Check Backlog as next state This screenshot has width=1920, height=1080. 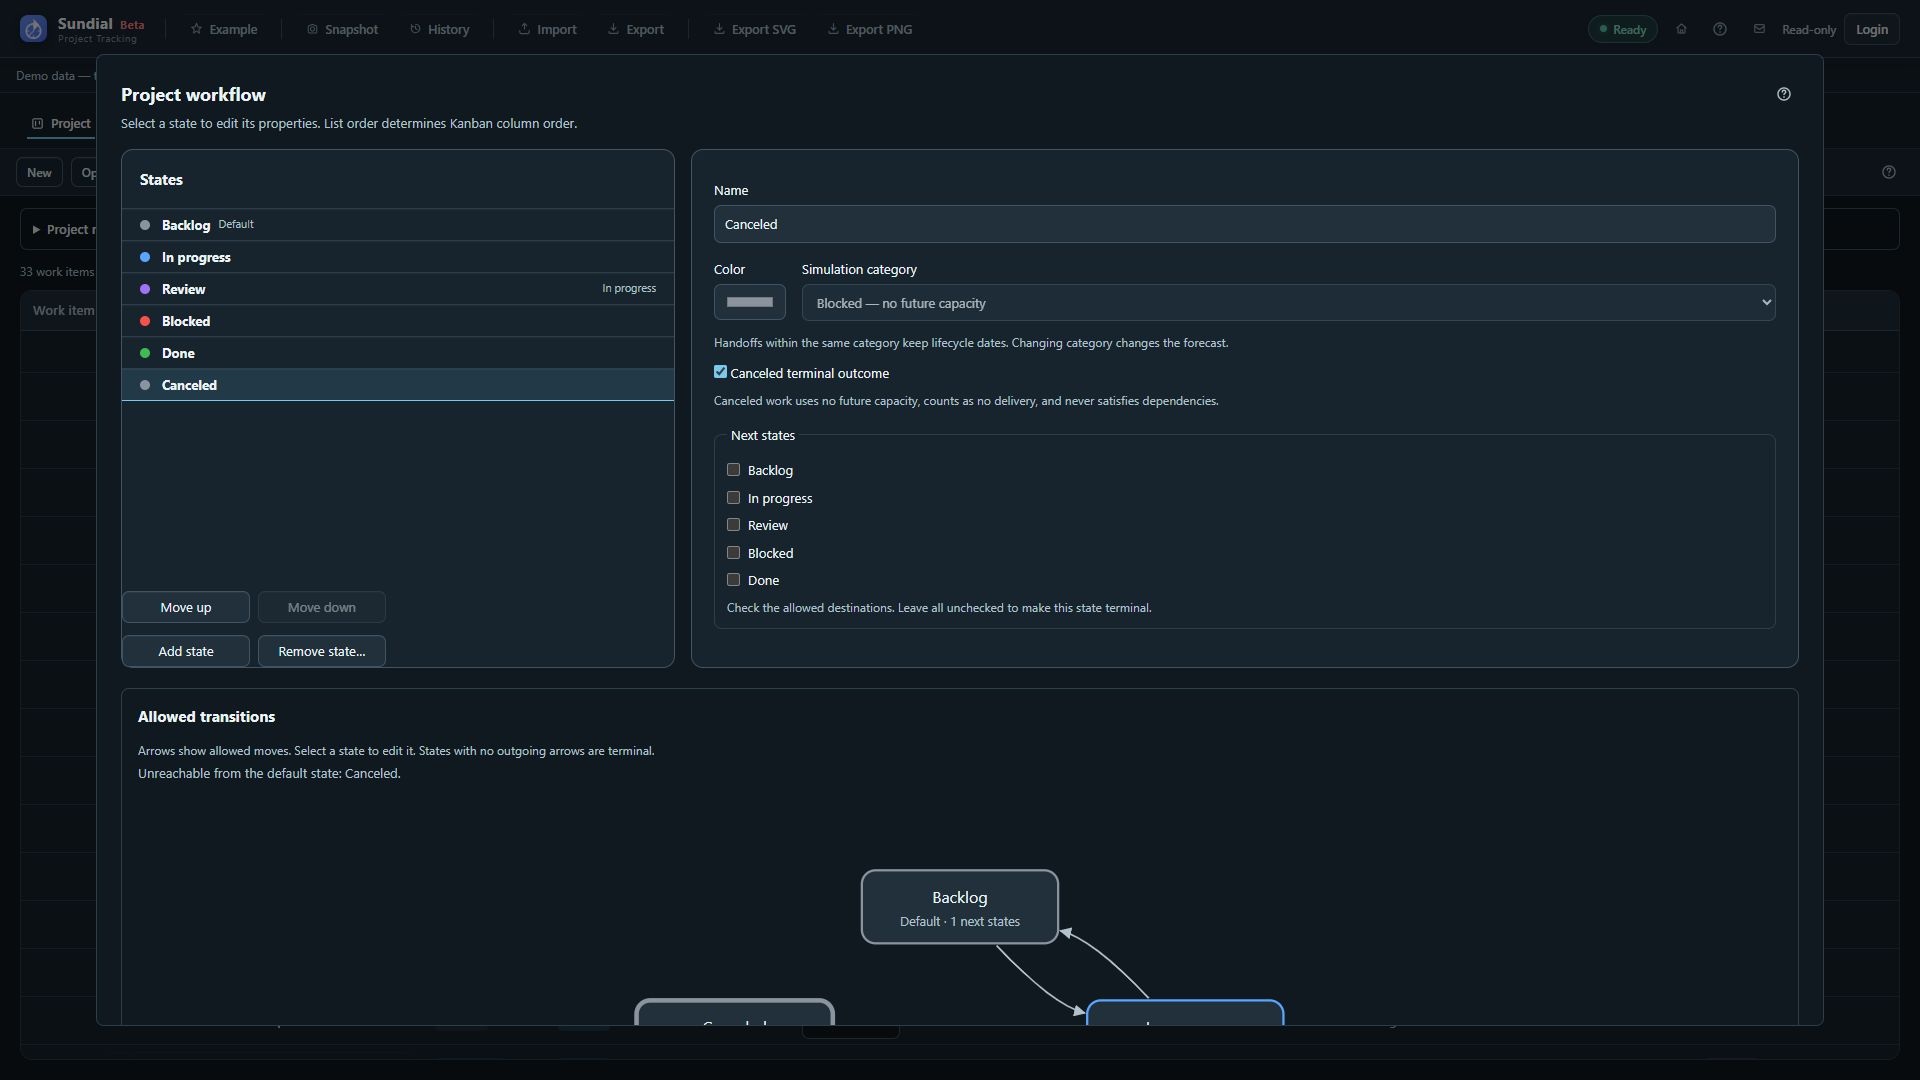(733, 470)
